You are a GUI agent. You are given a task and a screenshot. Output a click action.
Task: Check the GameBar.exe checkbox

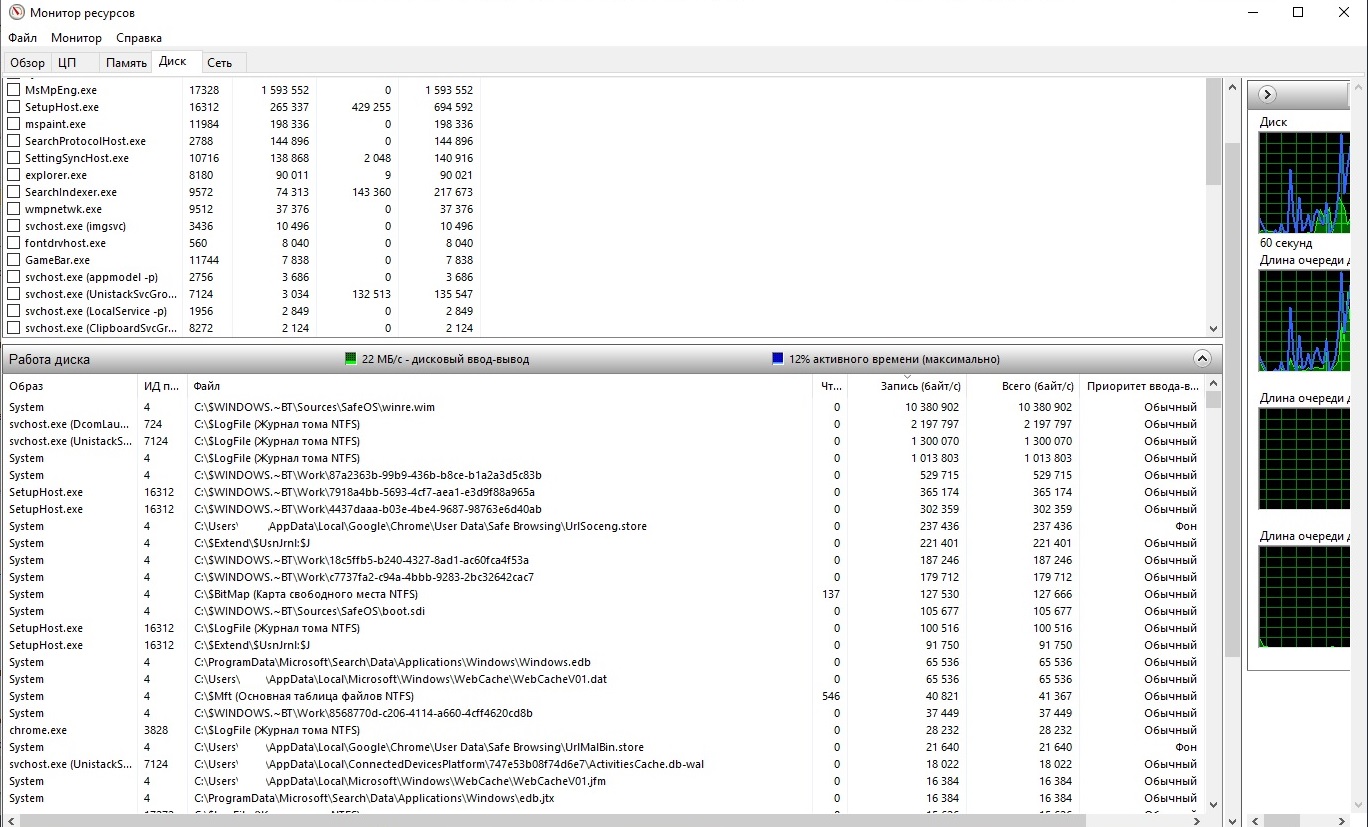click(x=14, y=260)
